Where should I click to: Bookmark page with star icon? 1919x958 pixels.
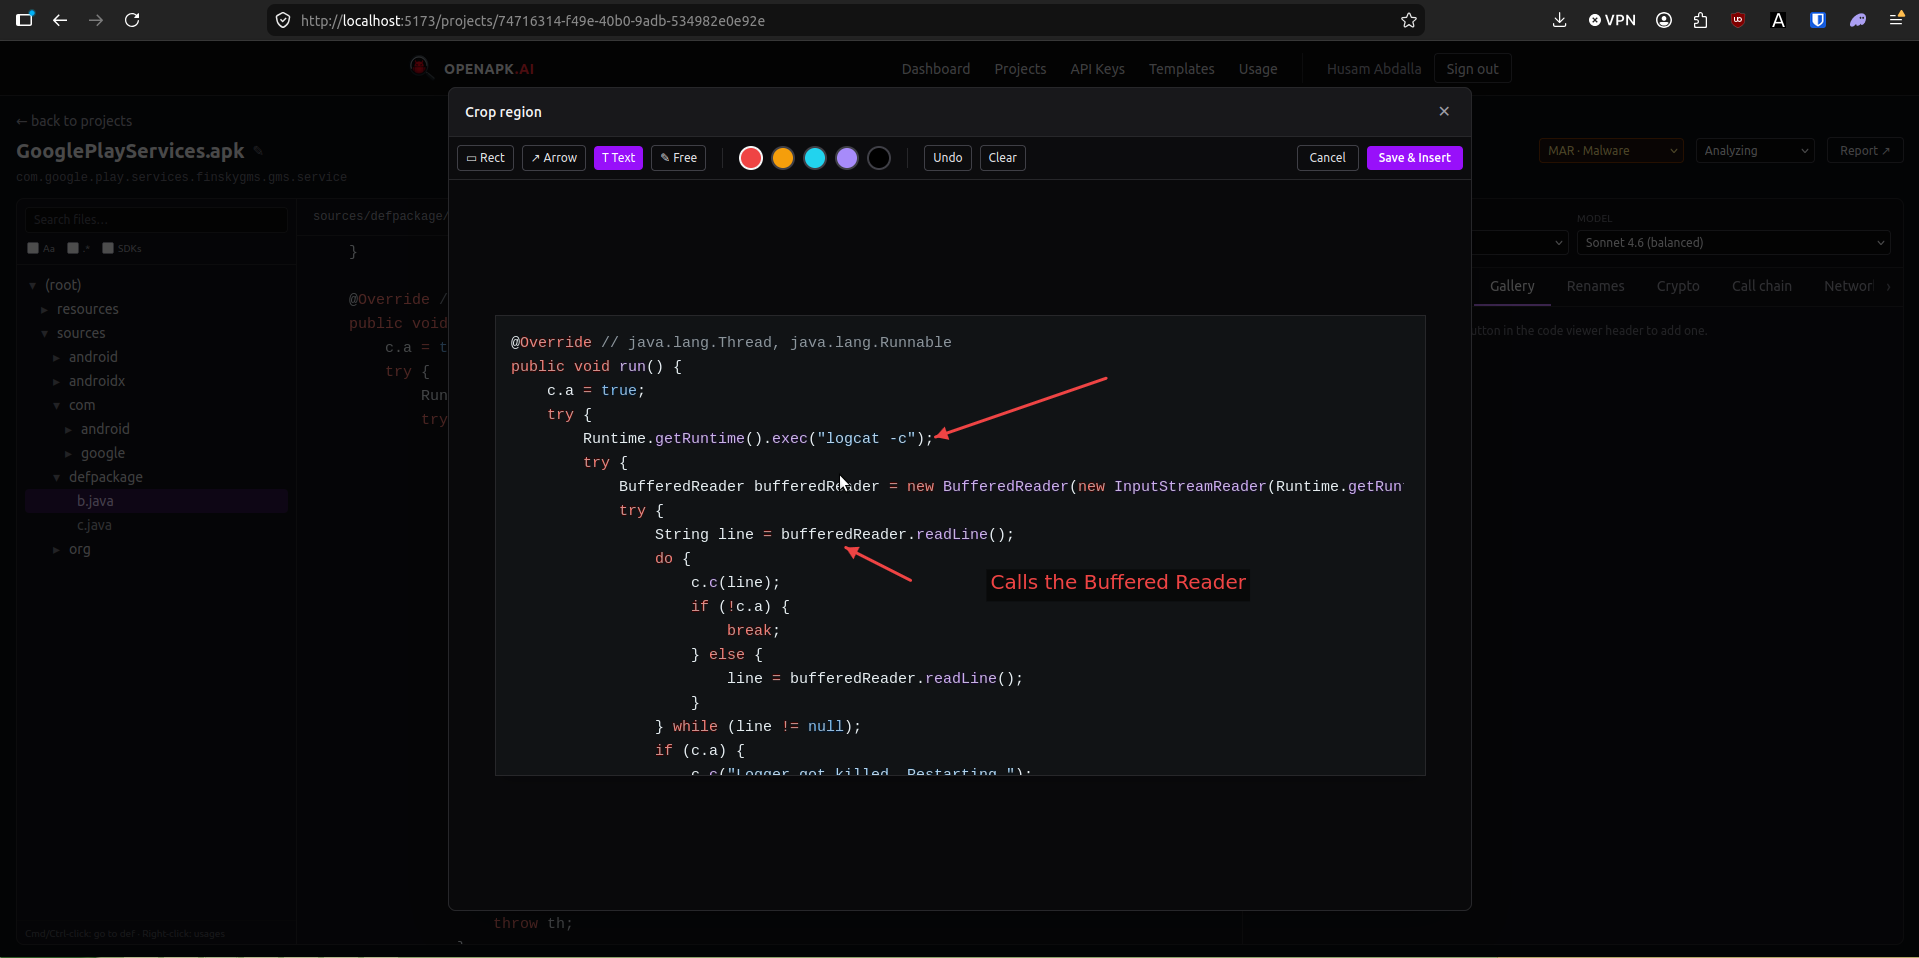[1409, 20]
